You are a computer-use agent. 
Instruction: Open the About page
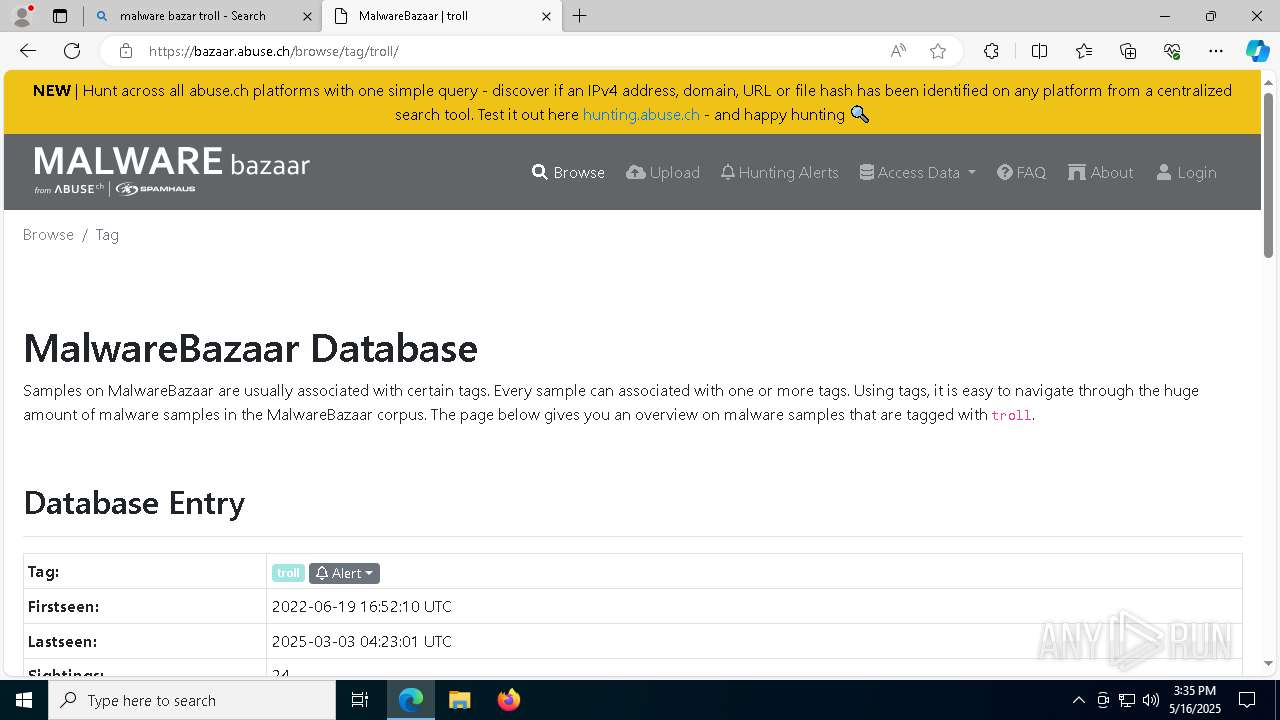point(1101,172)
